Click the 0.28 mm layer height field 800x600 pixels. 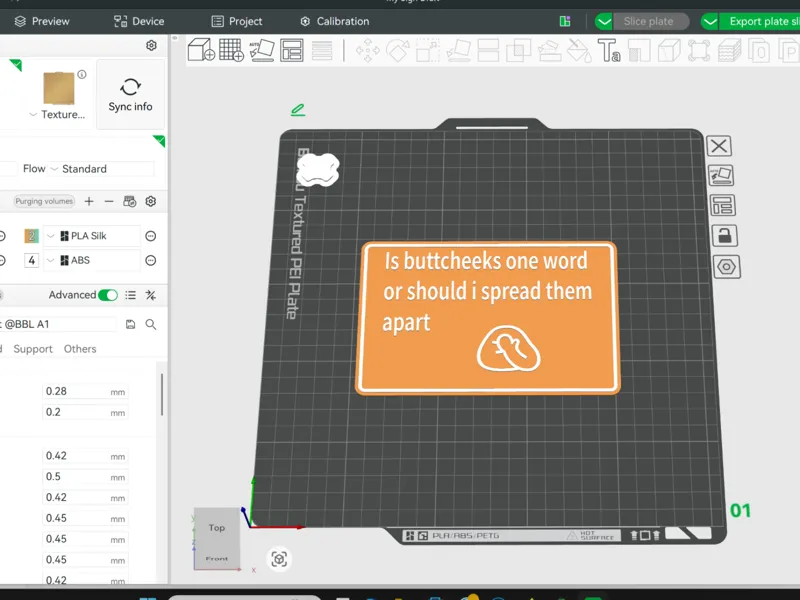(x=85, y=391)
